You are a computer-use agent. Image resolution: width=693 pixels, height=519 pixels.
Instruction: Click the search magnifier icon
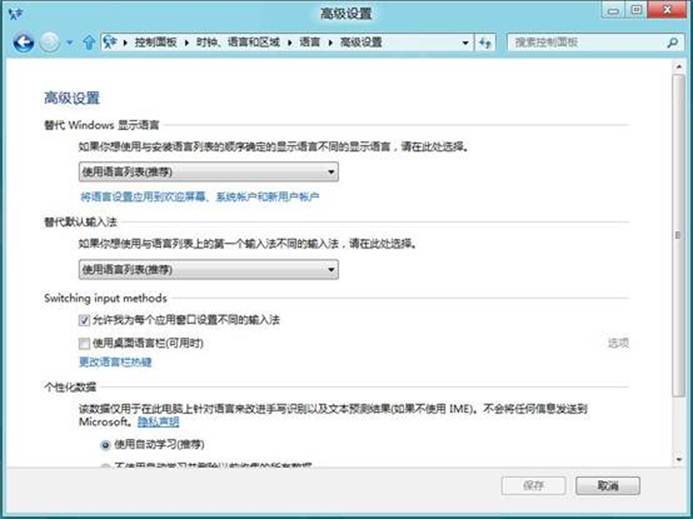coord(672,42)
